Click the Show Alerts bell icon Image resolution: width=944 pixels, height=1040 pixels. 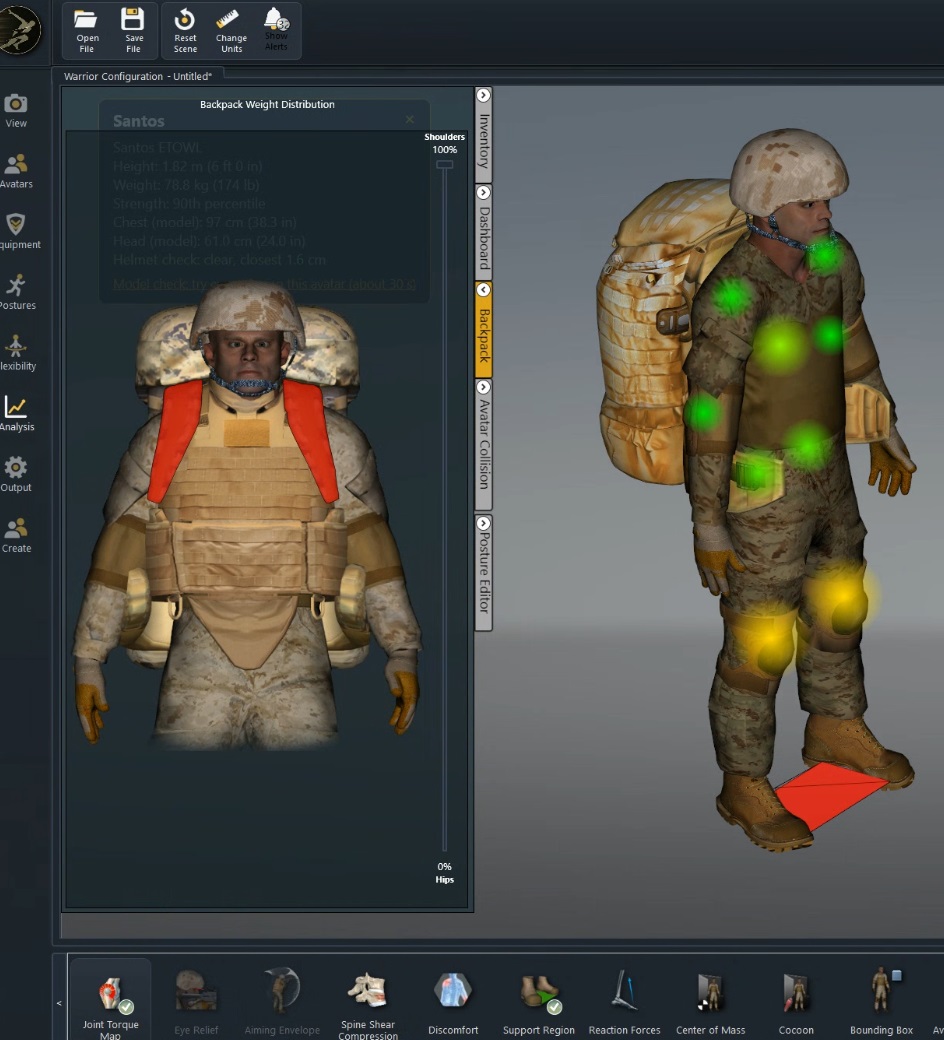pyautogui.click(x=276, y=30)
